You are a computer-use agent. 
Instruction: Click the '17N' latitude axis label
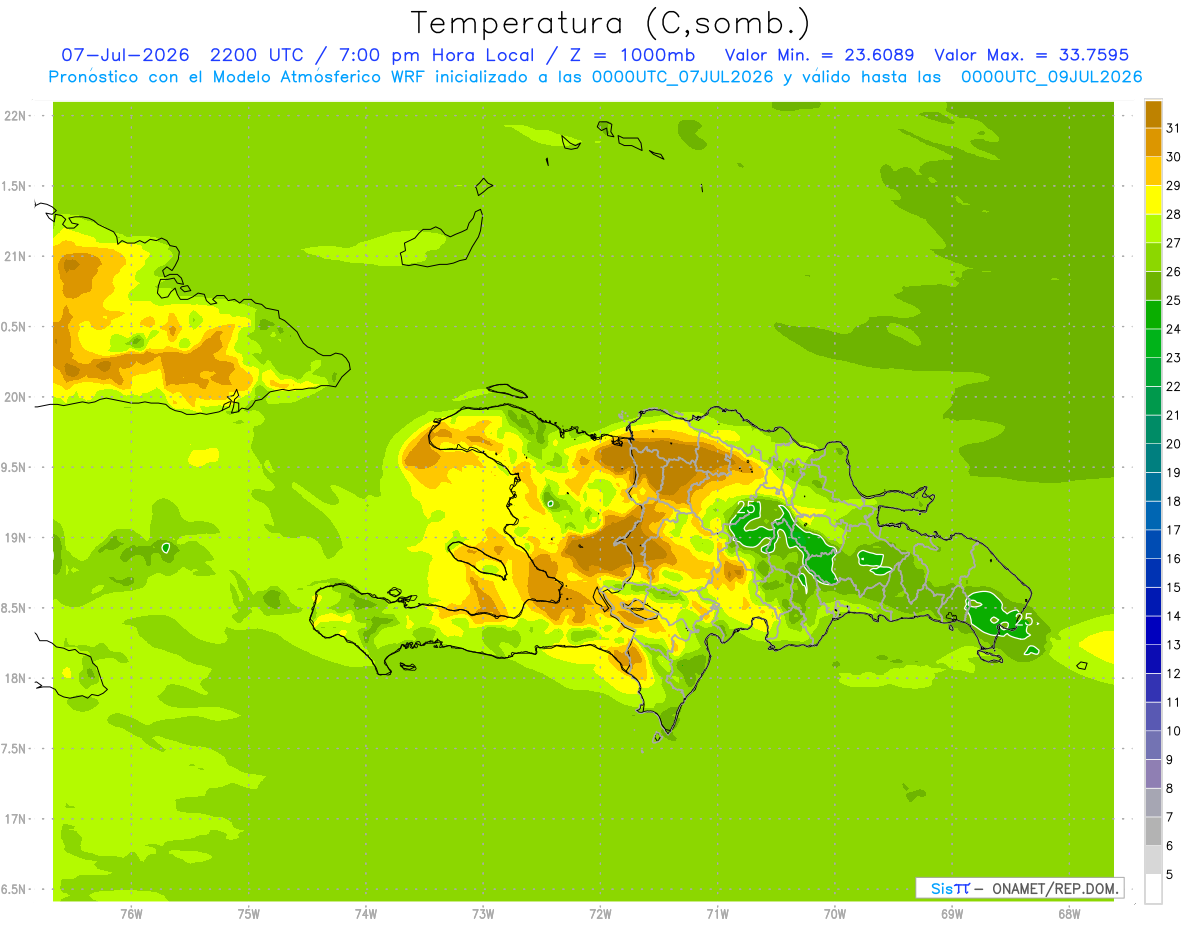pyautogui.click(x=15, y=819)
